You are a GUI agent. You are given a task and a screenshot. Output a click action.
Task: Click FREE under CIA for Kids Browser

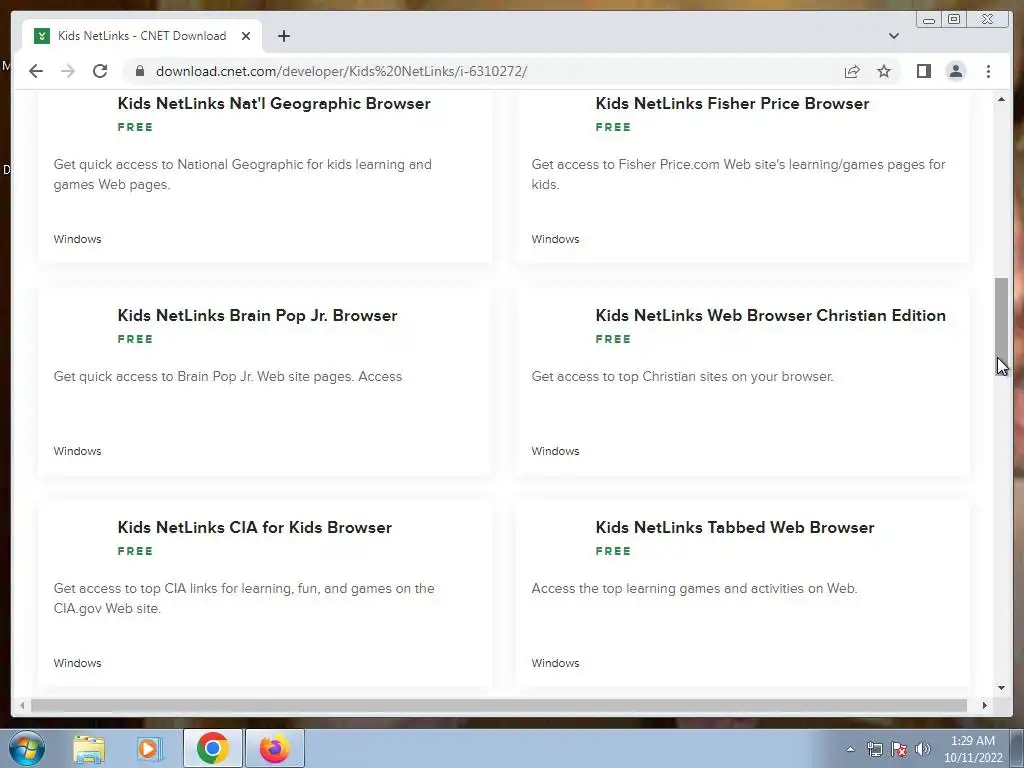[135, 551]
